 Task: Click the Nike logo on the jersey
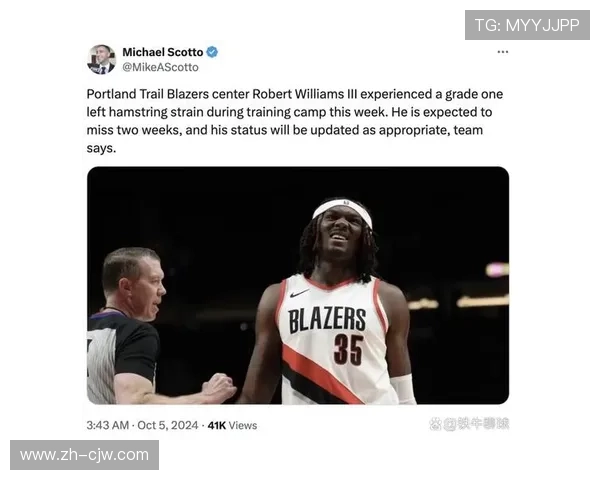tap(299, 294)
